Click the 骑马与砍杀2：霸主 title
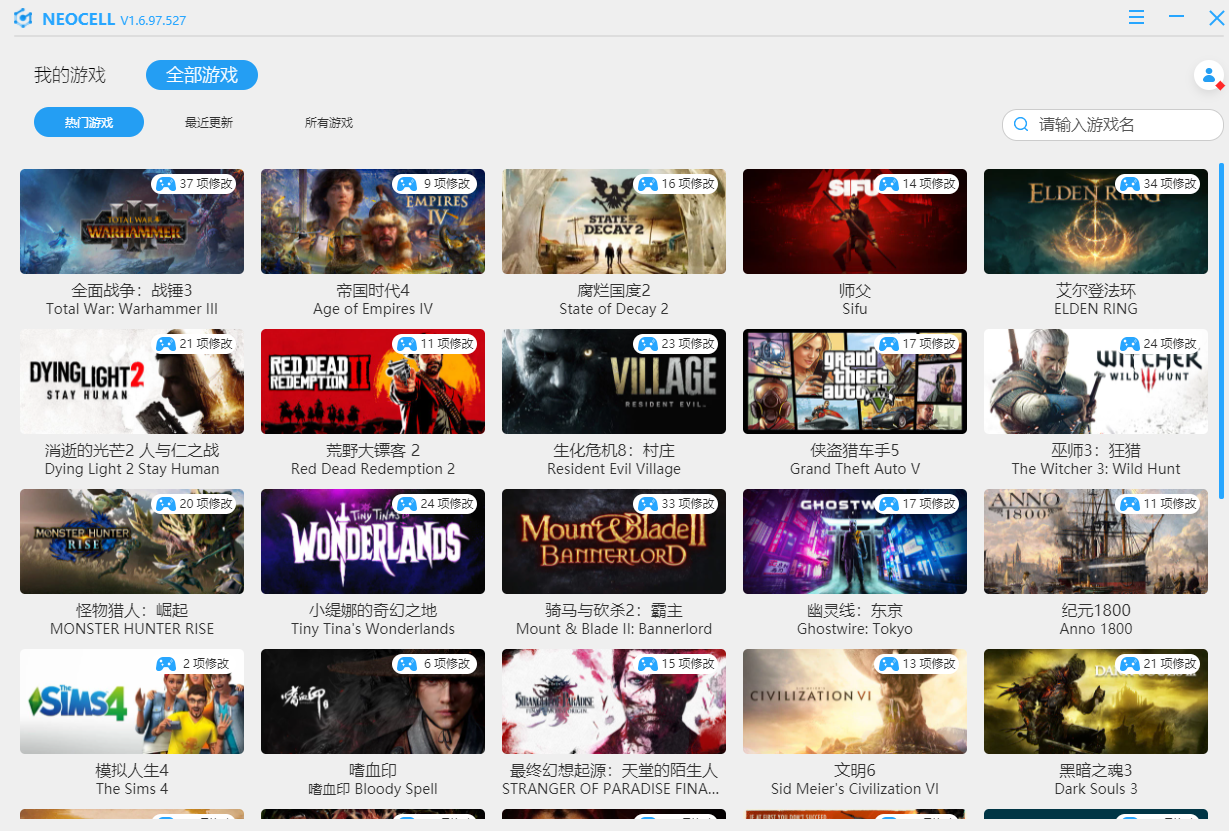The image size is (1229, 831). (614, 611)
